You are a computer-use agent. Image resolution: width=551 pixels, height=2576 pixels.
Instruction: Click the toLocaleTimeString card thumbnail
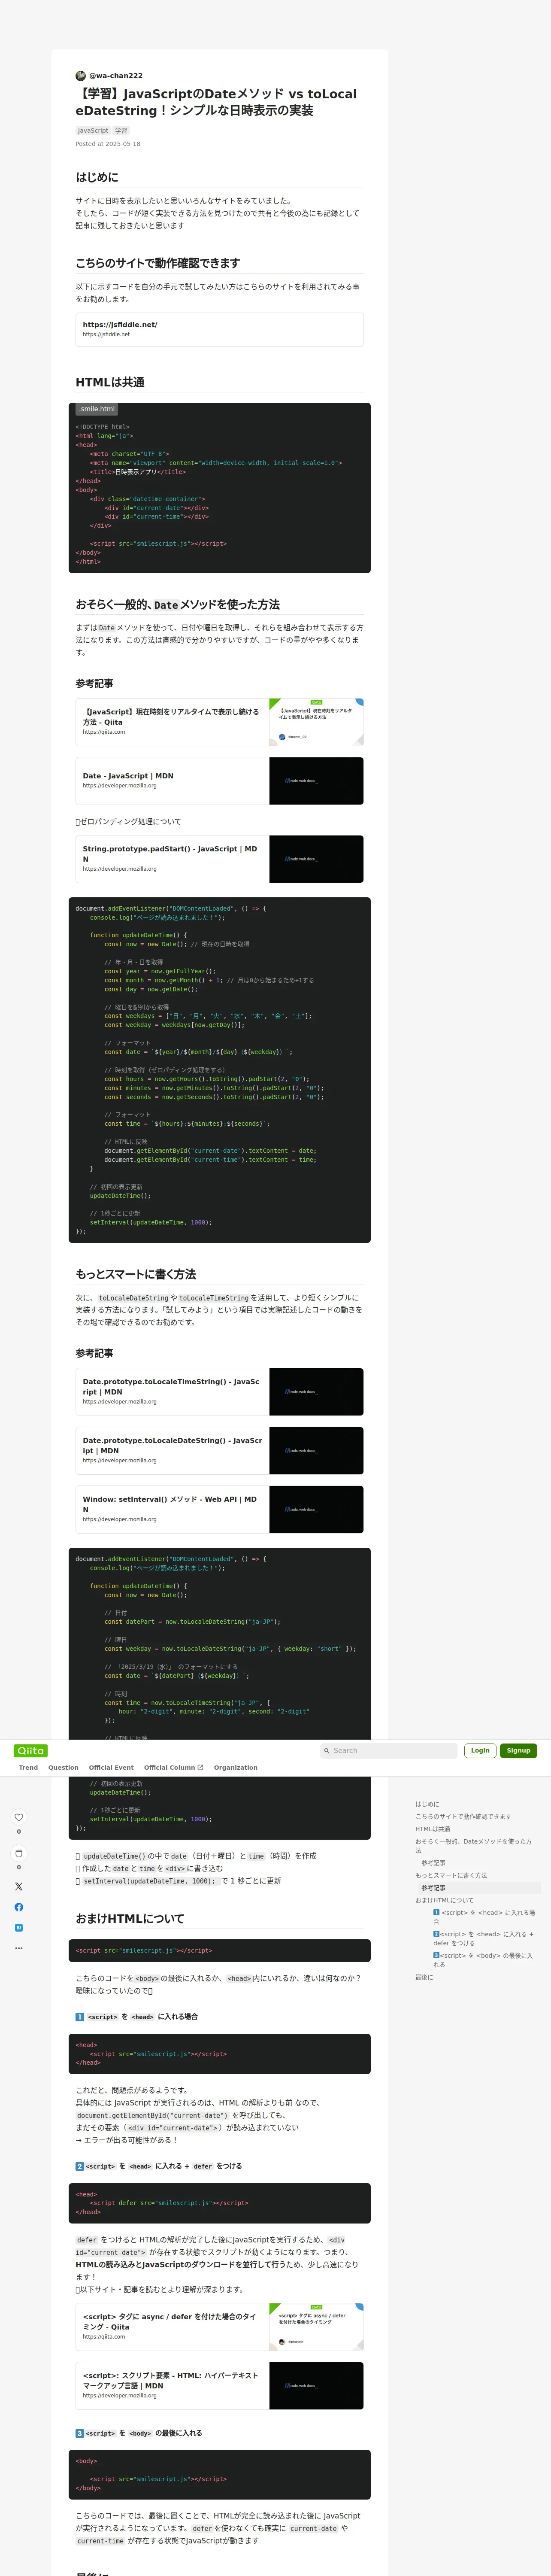pyautogui.click(x=316, y=1392)
